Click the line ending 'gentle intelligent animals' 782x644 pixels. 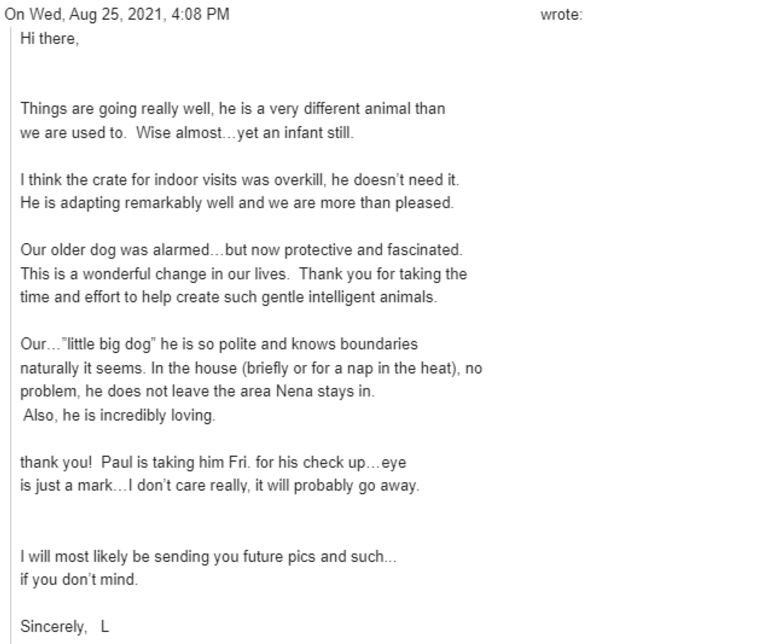228,297
